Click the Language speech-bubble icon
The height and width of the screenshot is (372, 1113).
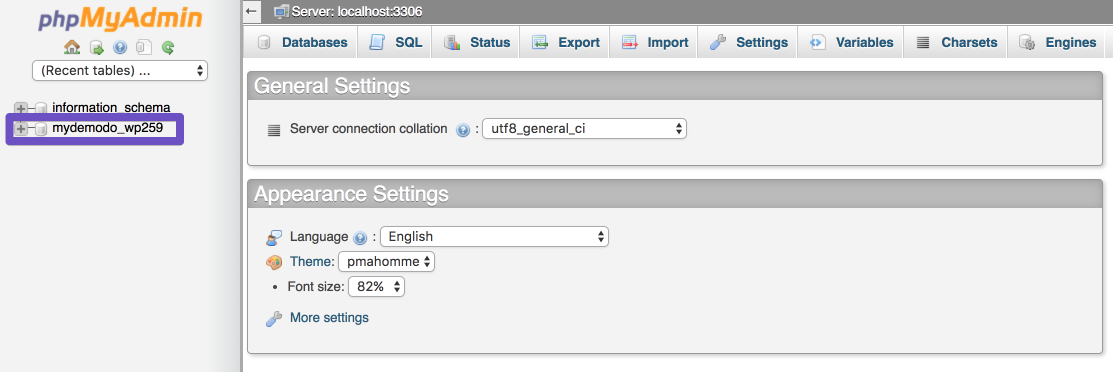tap(274, 237)
